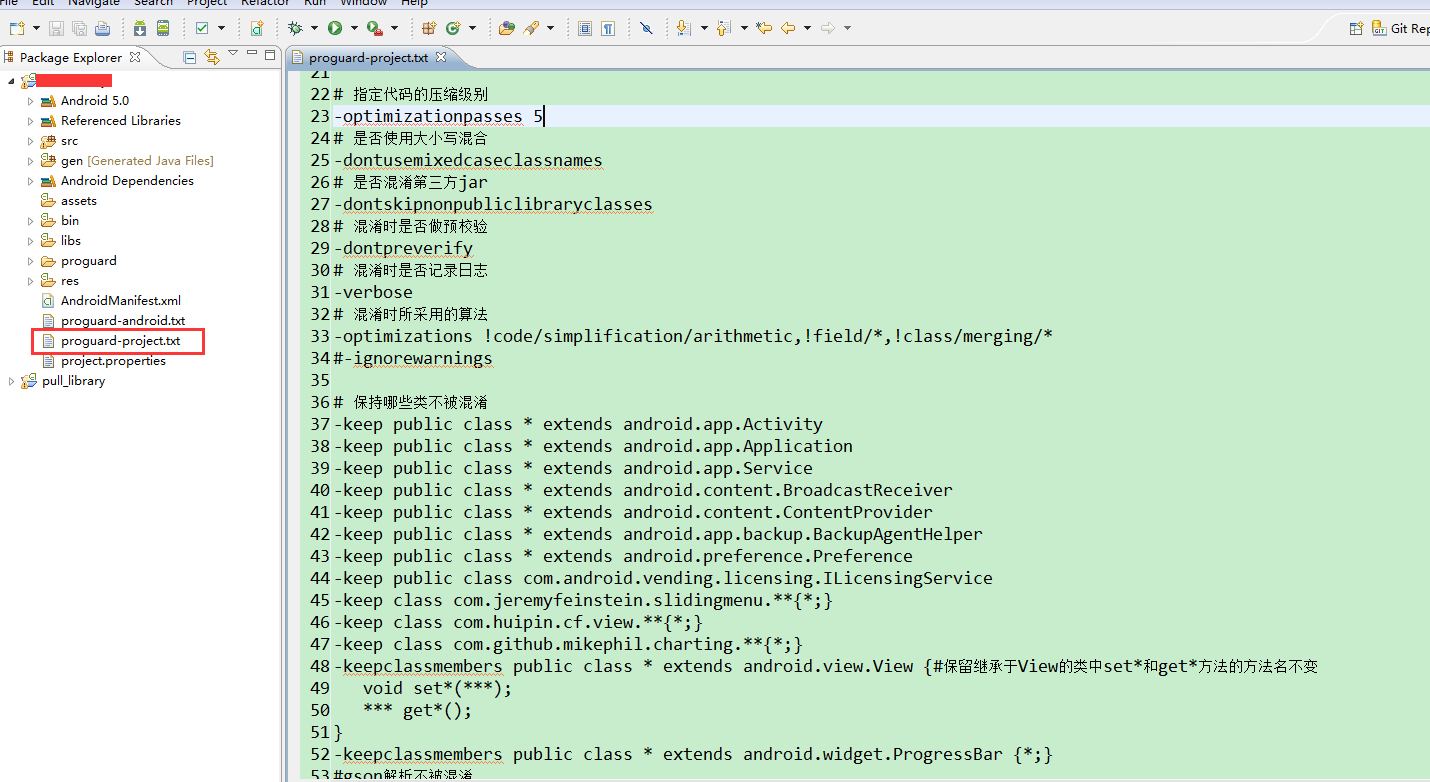Select project.properties file
Screen dimensions: 1430x782
[113, 360]
